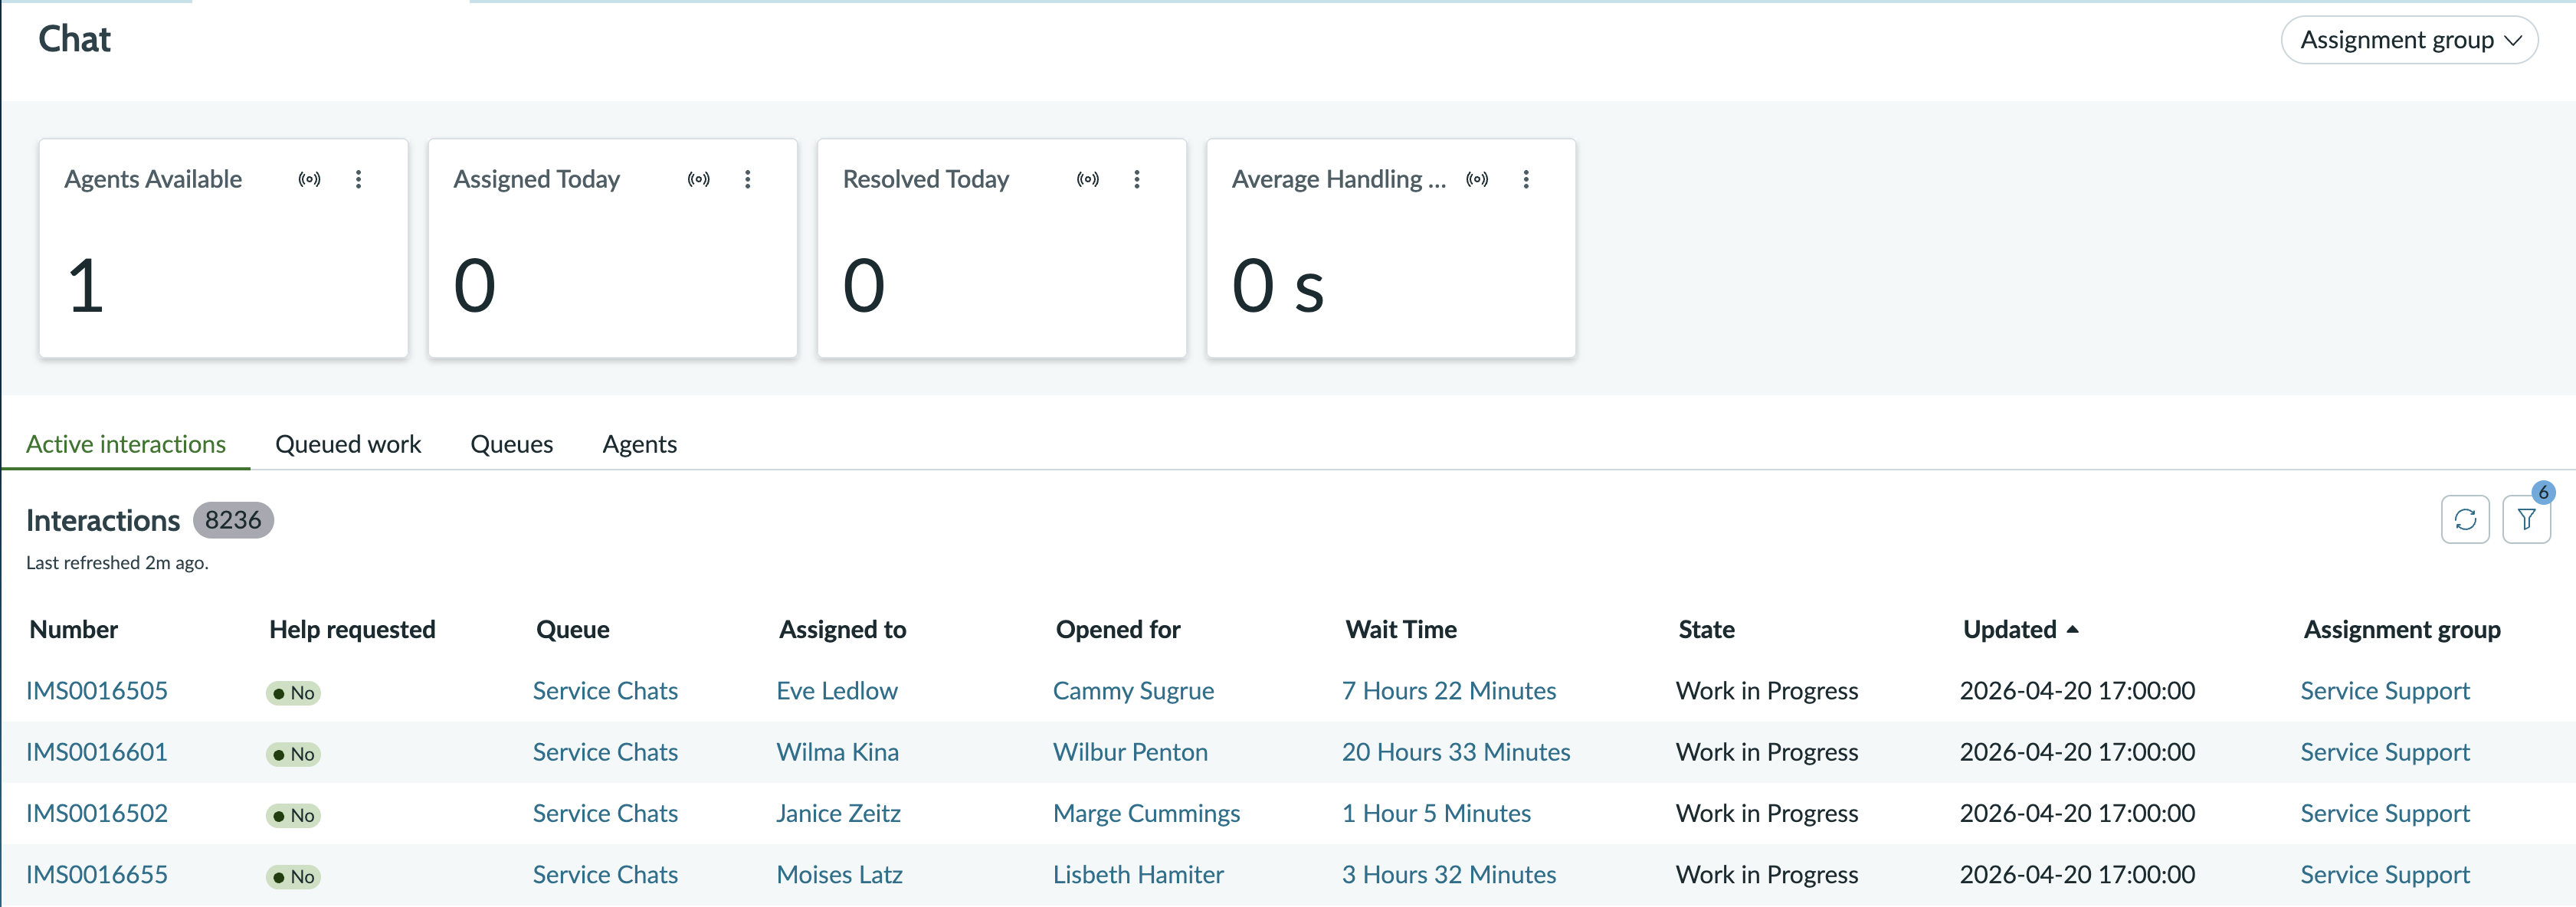The width and height of the screenshot is (2576, 907).
Task: Sort by Wait Time column header
Action: coord(1401,629)
